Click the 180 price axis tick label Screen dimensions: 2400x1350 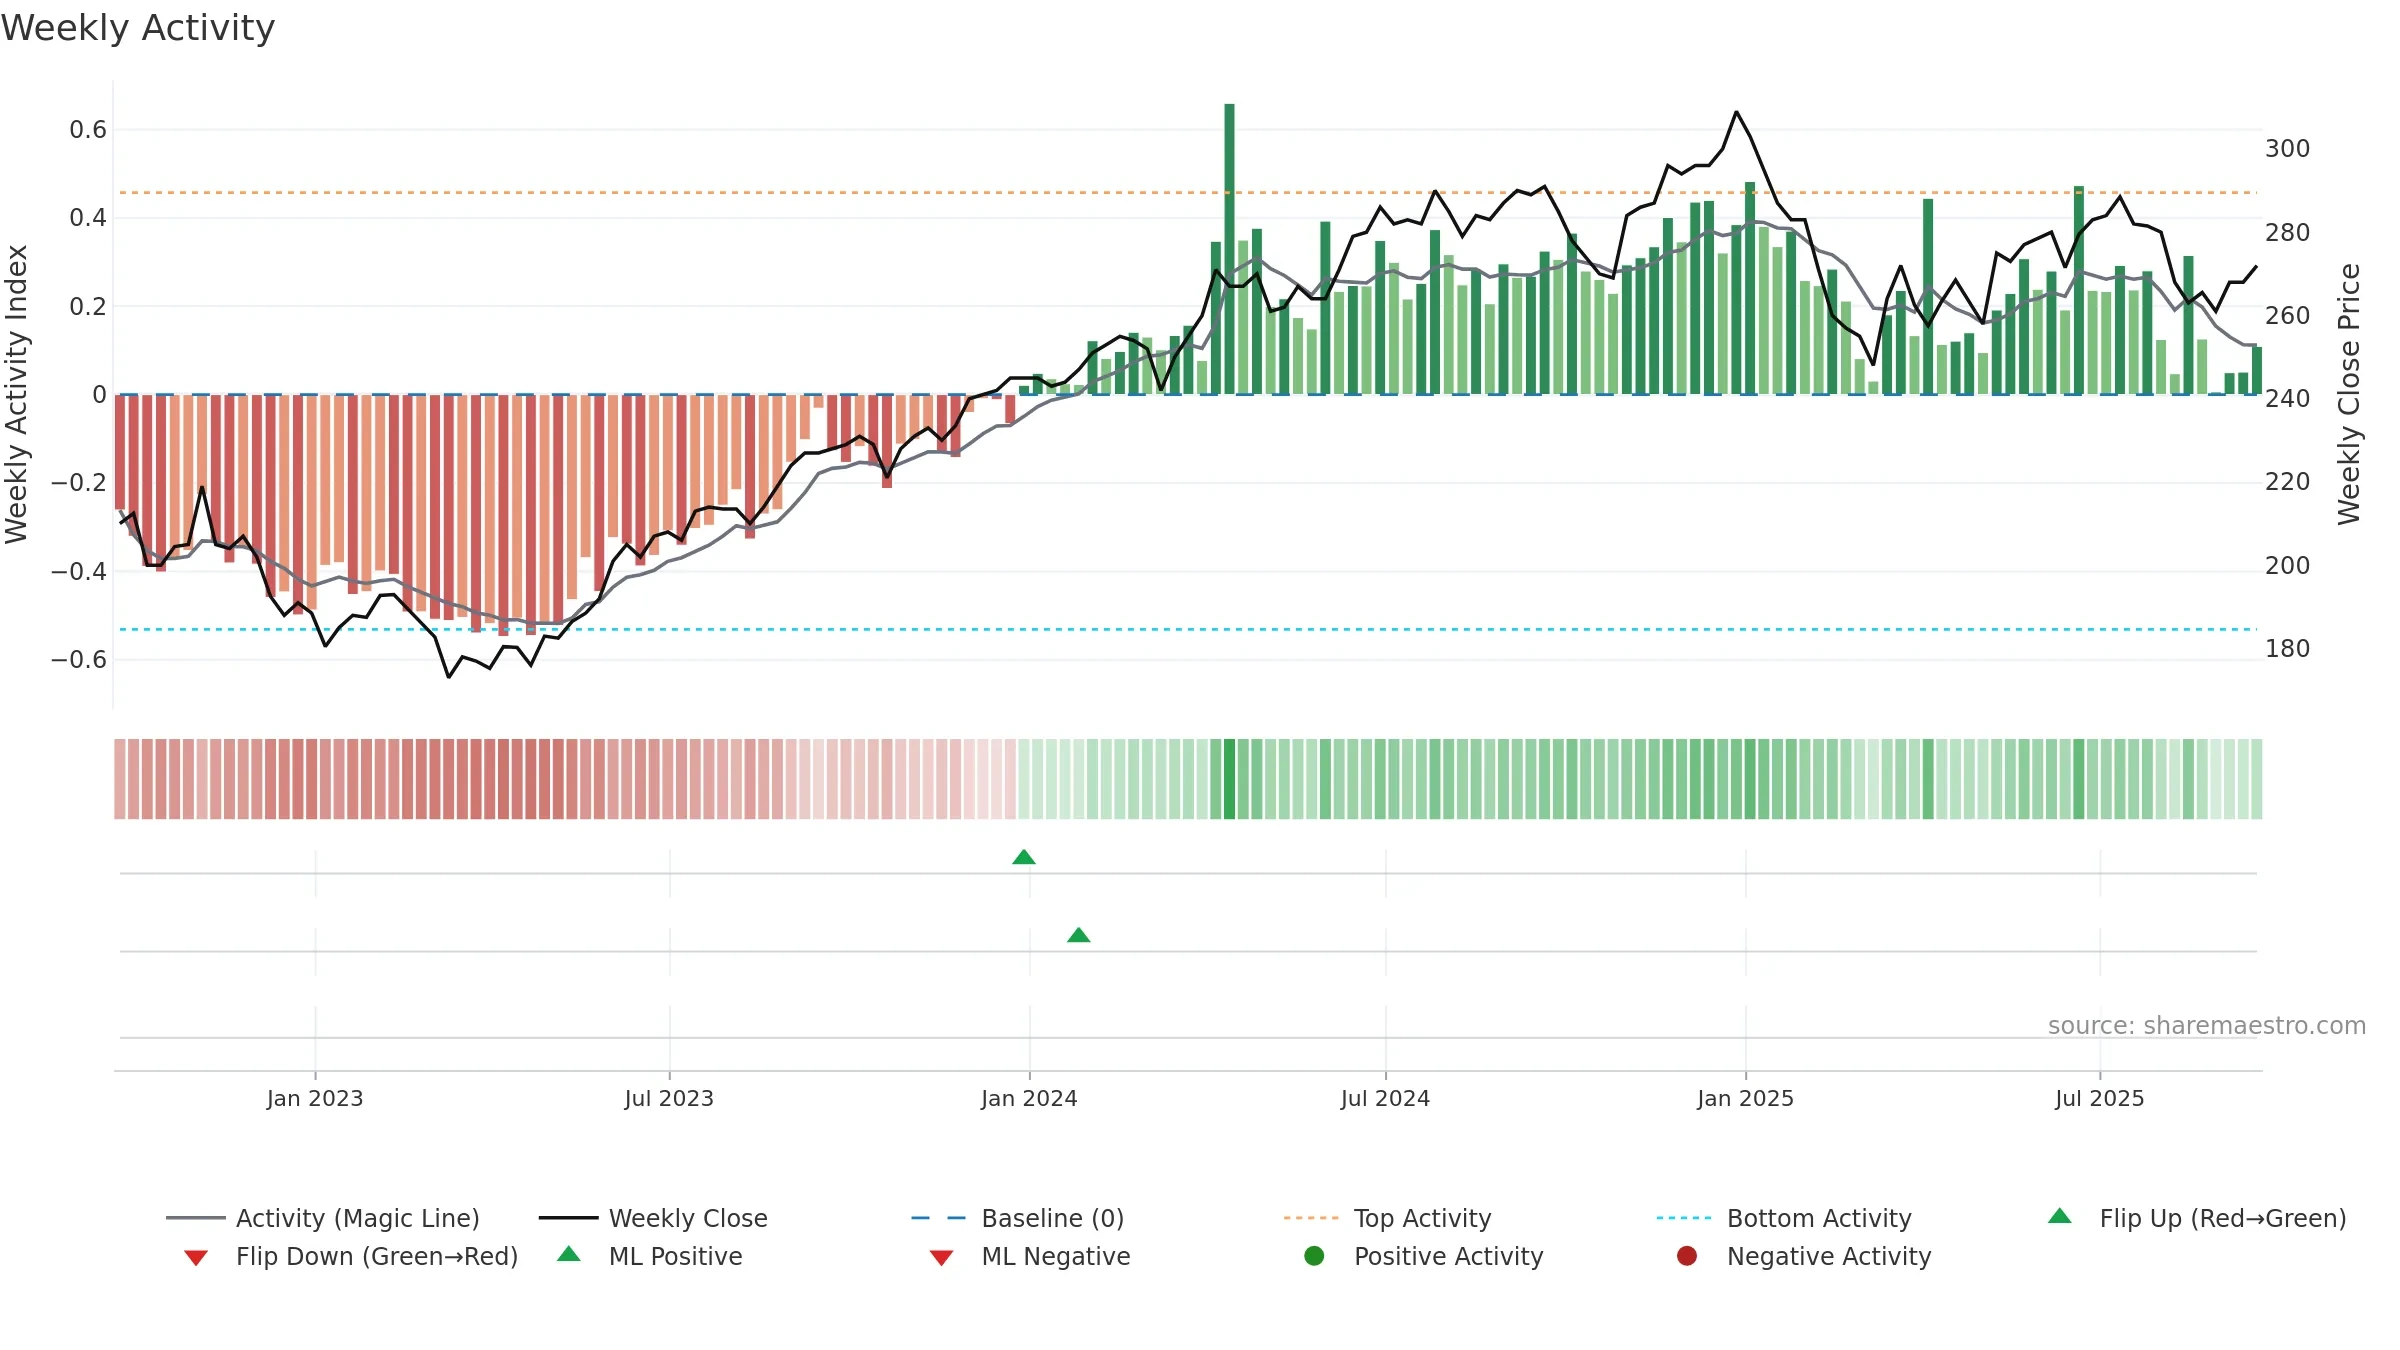(x=2287, y=649)
